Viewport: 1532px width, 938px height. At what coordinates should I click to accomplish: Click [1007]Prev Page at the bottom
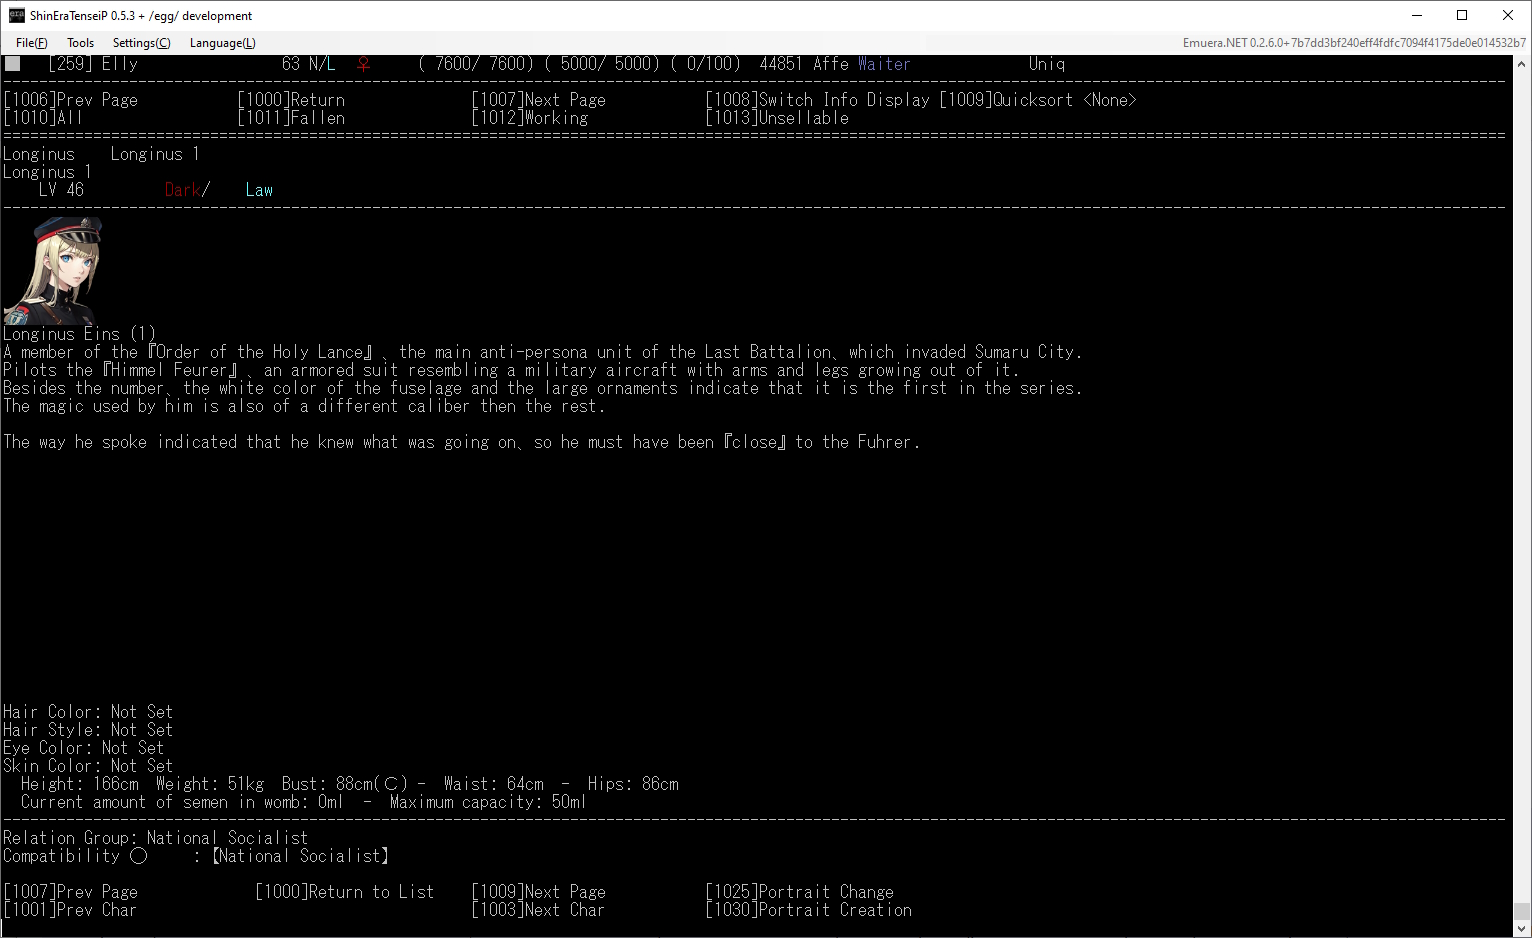[x=71, y=892]
